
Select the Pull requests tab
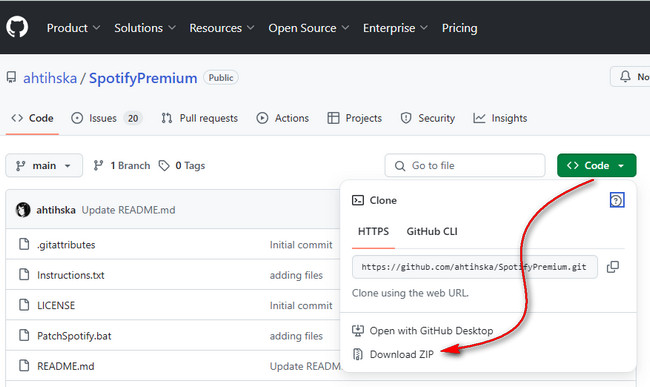199,118
